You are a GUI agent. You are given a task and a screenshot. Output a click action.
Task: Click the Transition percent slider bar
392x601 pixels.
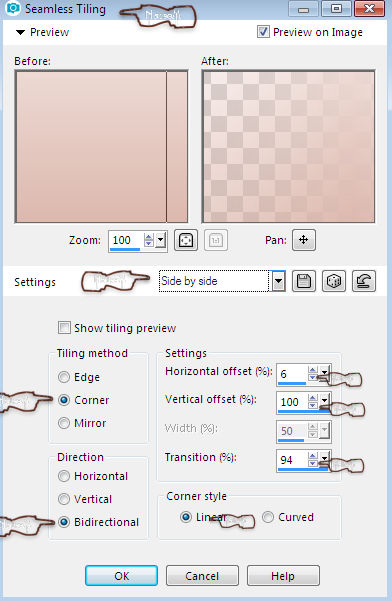(x=303, y=469)
